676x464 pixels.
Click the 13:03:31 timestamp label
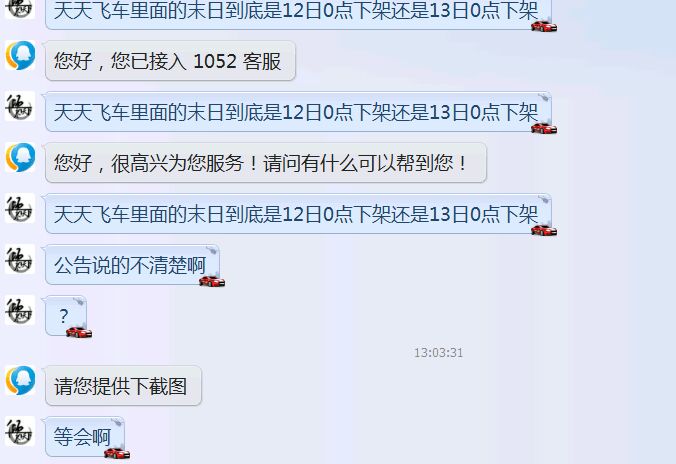438,353
